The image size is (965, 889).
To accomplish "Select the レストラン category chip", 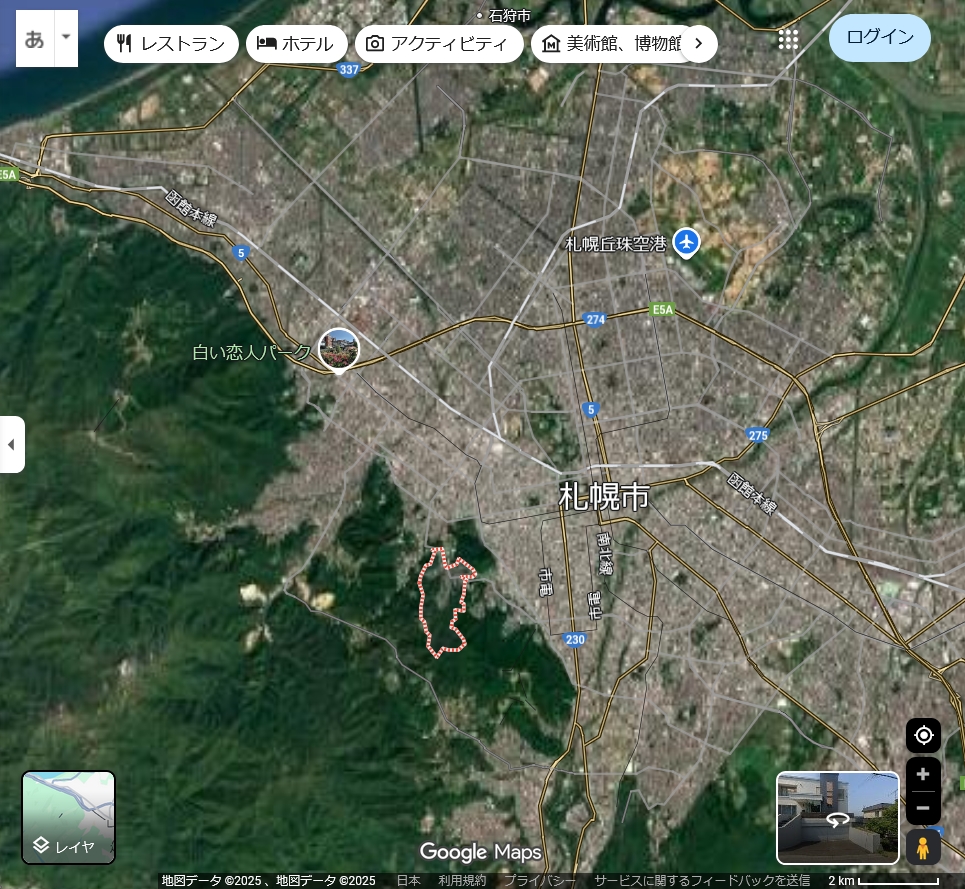I will pyautogui.click(x=171, y=44).
